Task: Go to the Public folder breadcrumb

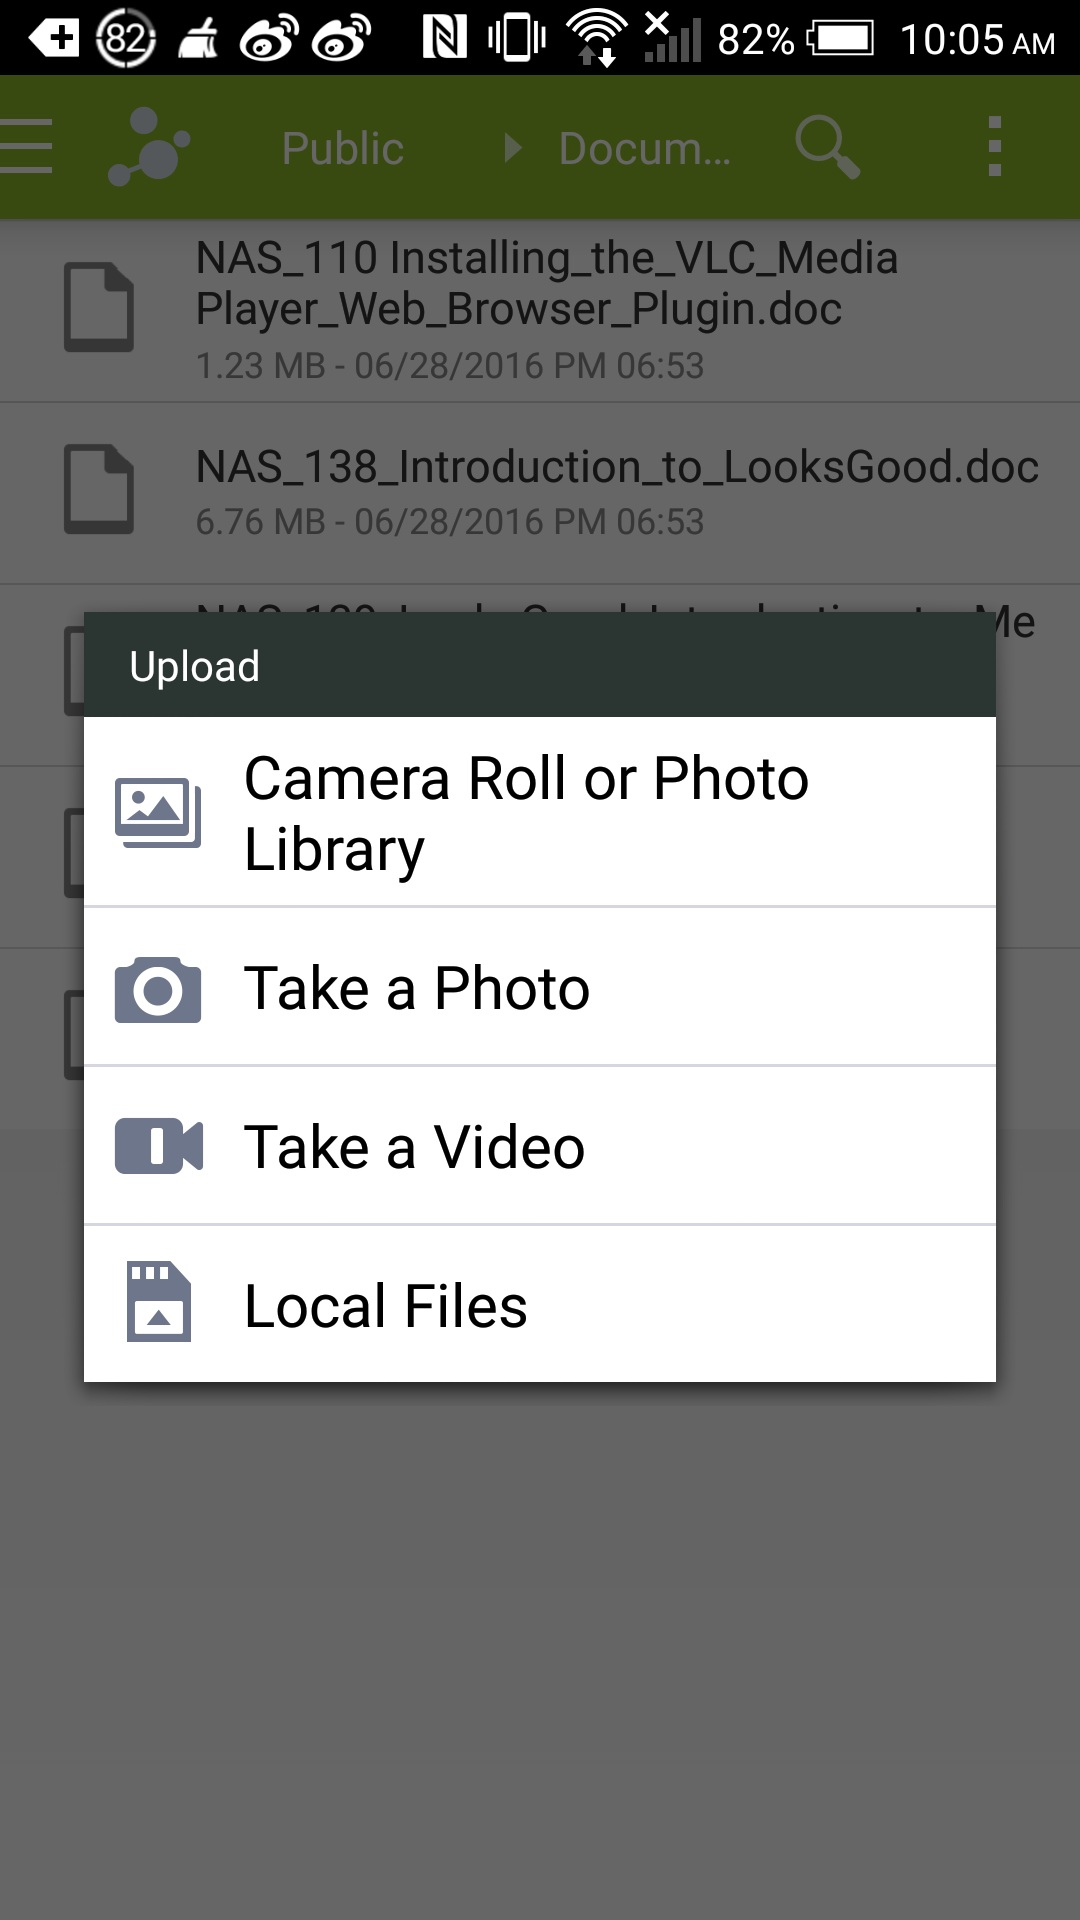Action: 343,148
